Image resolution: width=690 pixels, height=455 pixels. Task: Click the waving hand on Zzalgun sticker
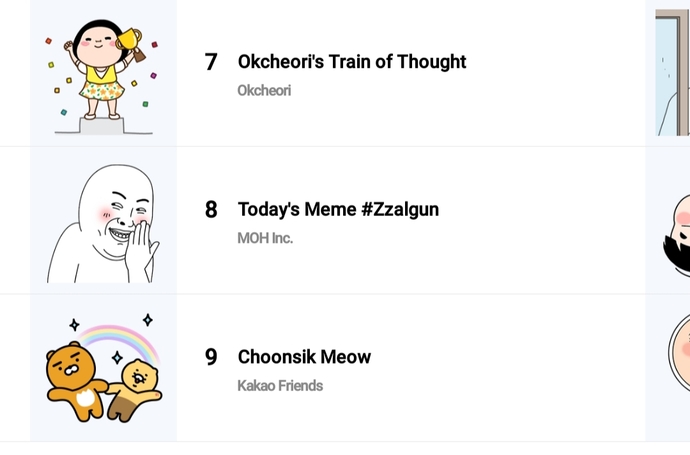[142, 251]
